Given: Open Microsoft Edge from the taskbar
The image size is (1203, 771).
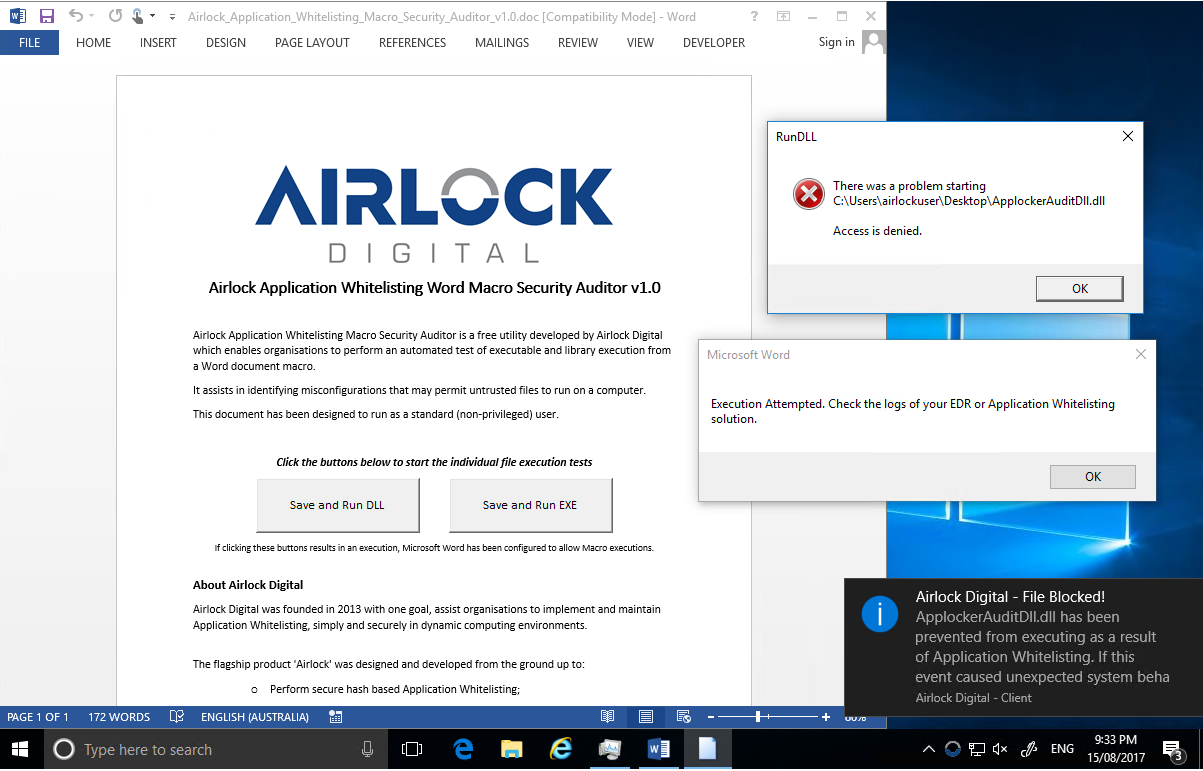Looking at the screenshot, I should (x=463, y=748).
